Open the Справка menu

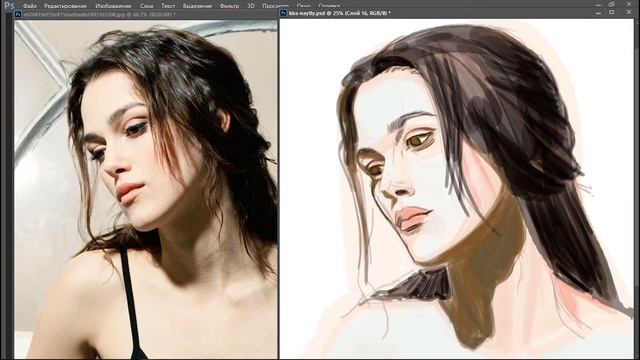coord(329,6)
